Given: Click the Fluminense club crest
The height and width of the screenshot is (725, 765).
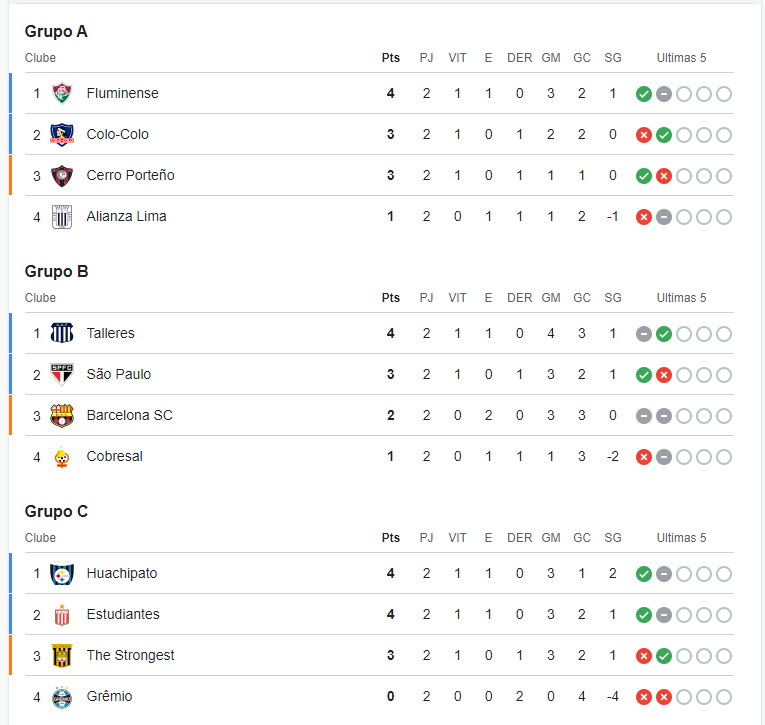Looking at the screenshot, I should click(62, 94).
